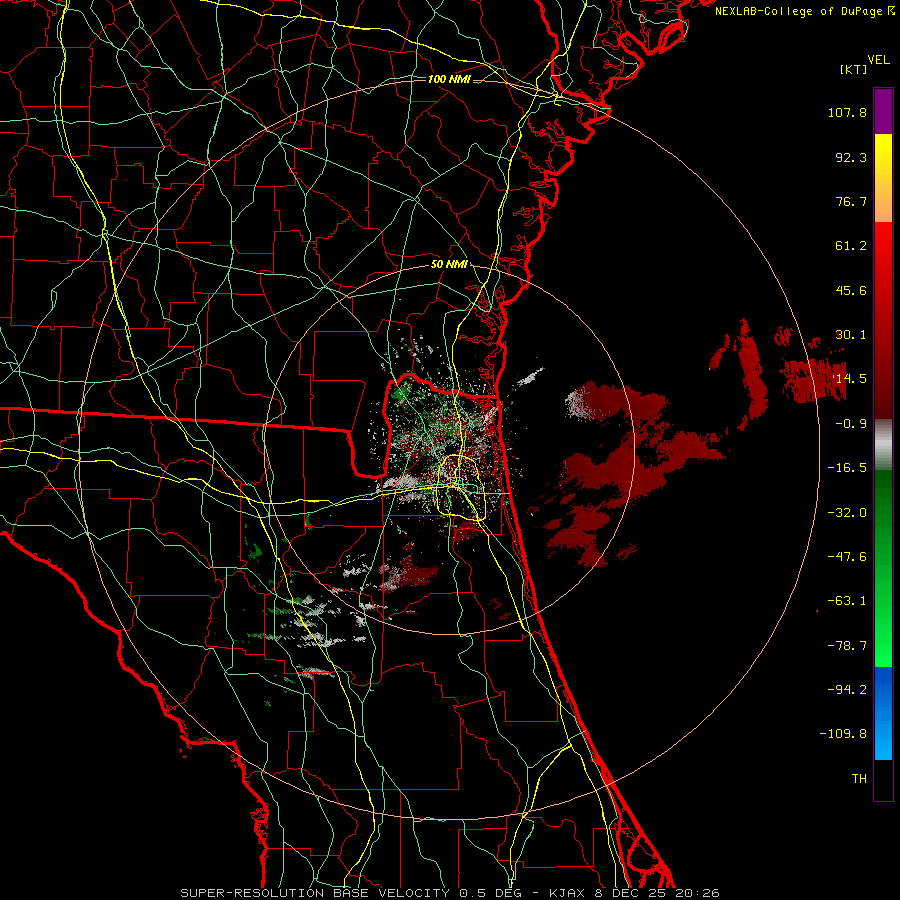
Task: Select the -63.1 legend value
Action: 847,601
